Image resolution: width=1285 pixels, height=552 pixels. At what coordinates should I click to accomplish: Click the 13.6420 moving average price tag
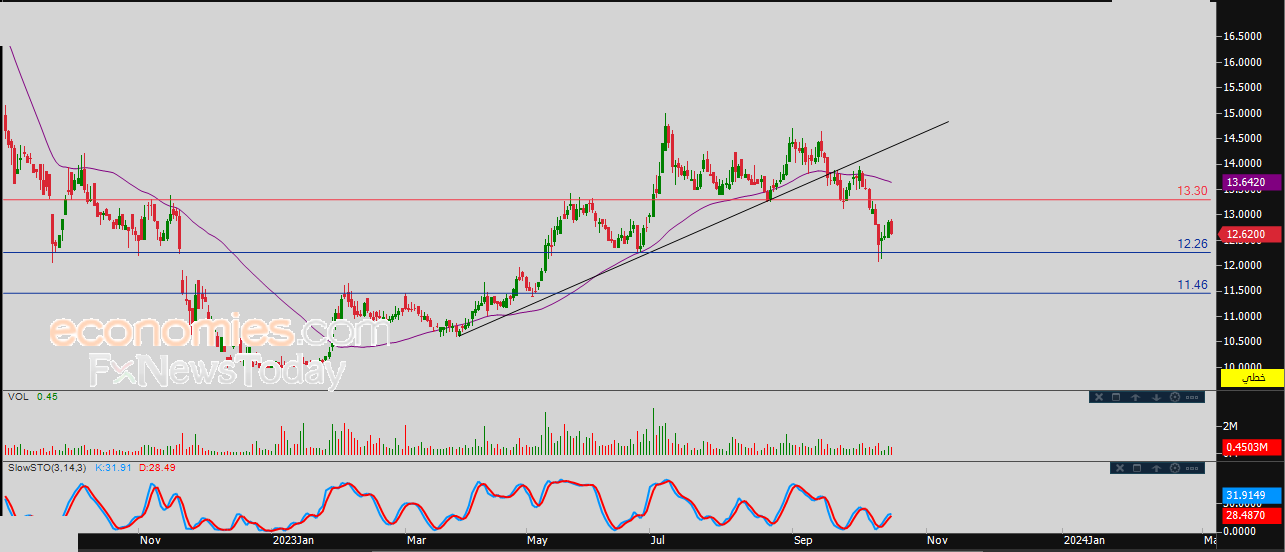pos(1252,182)
